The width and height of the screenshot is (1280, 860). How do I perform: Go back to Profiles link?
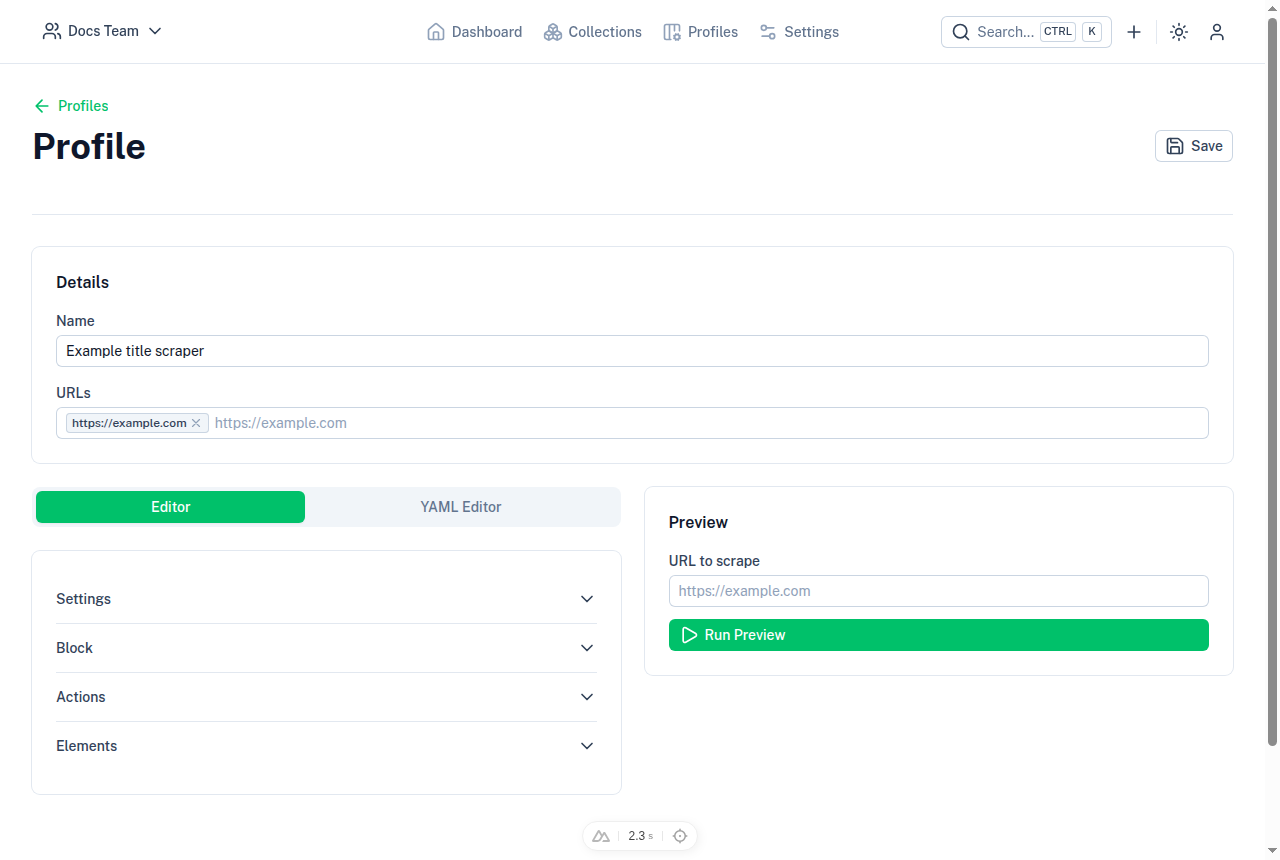click(x=71, y=106)
